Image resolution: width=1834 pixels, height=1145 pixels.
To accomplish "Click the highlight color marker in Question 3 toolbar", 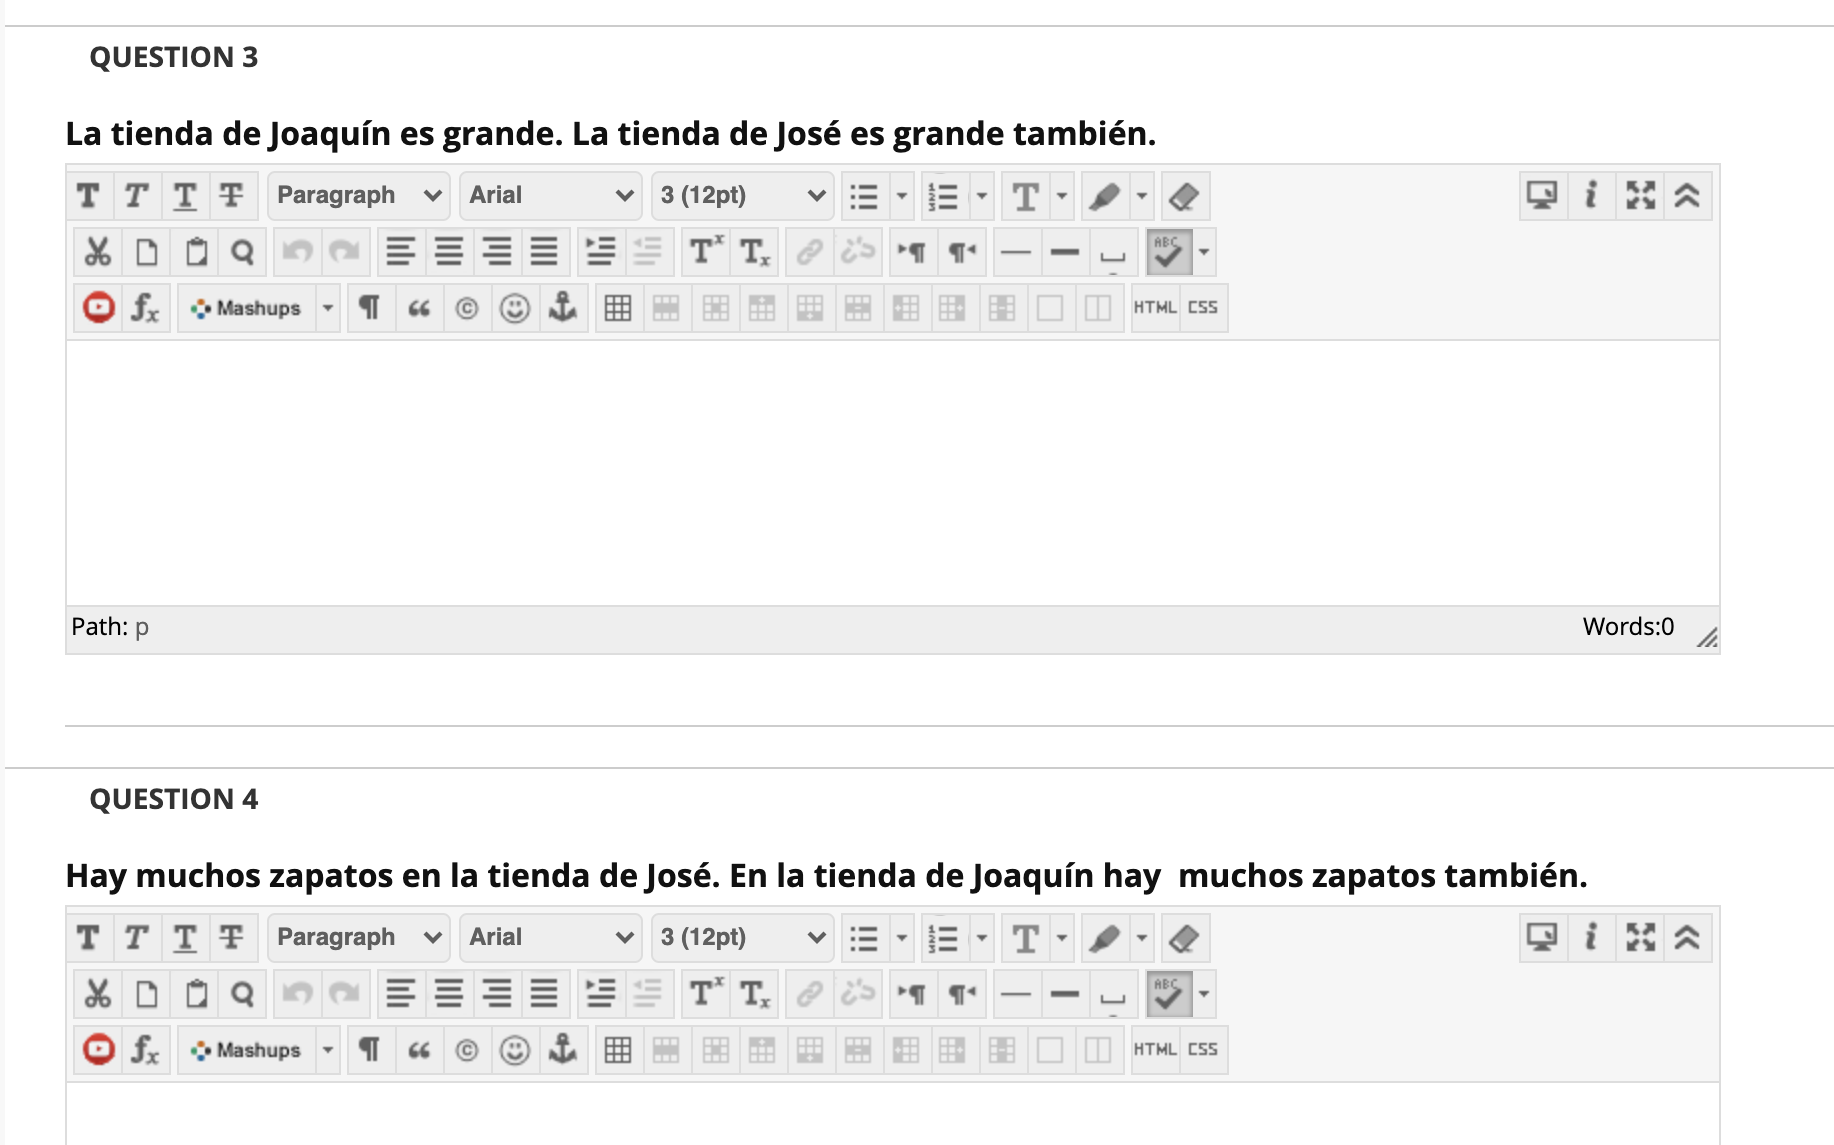I will coord(1105,196).
